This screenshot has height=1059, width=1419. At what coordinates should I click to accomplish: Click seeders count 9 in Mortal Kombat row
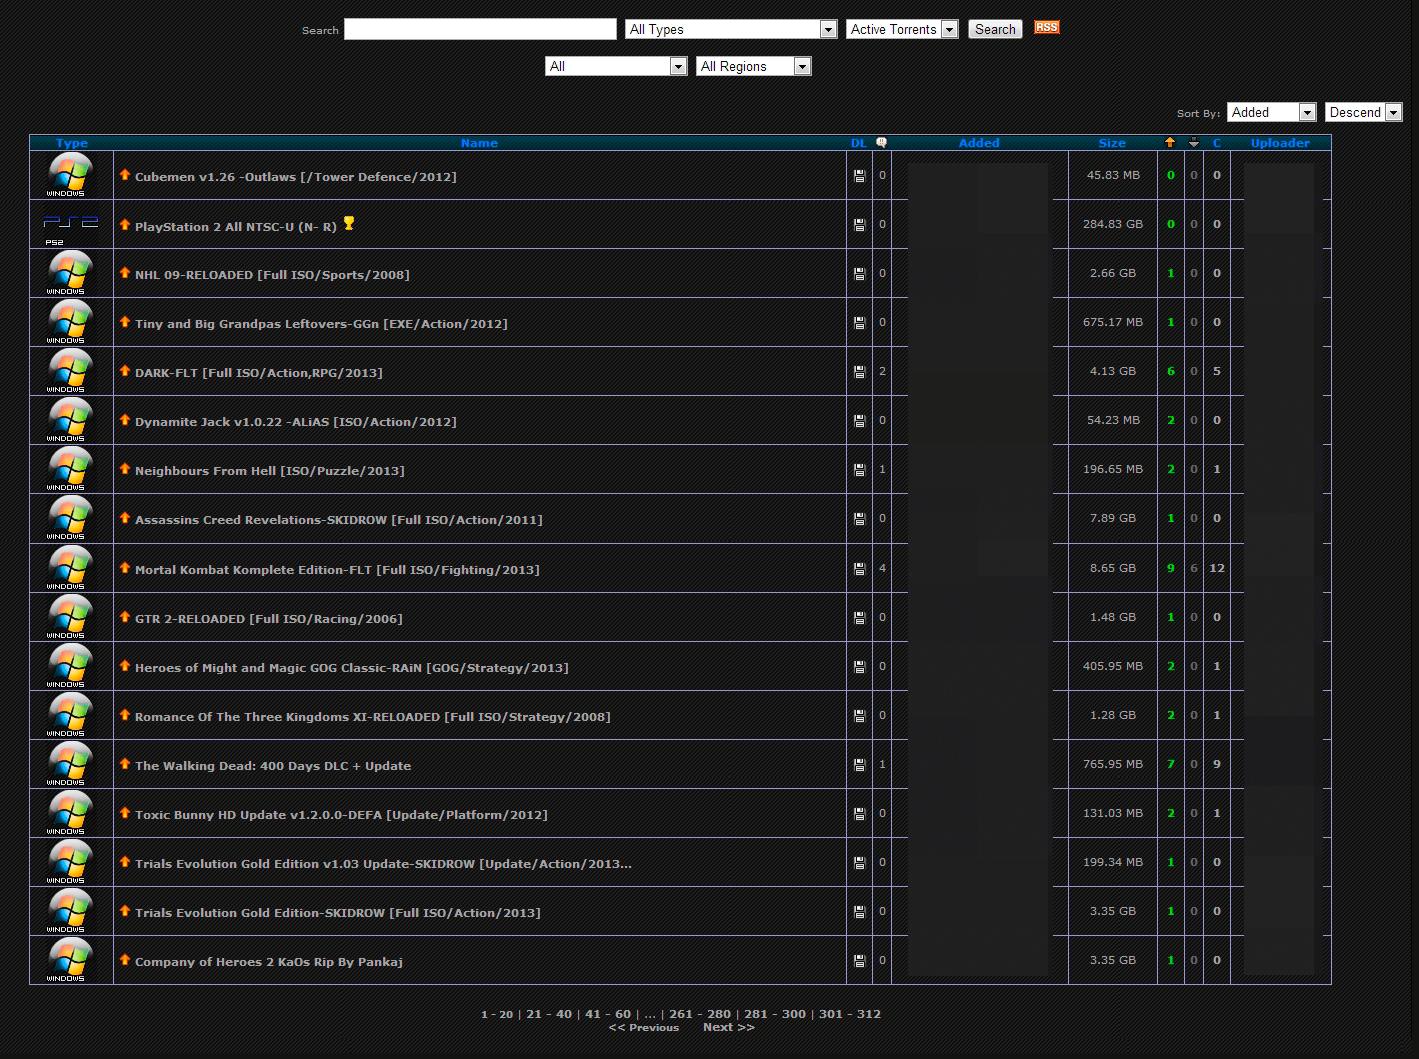tap(1171, 568)
